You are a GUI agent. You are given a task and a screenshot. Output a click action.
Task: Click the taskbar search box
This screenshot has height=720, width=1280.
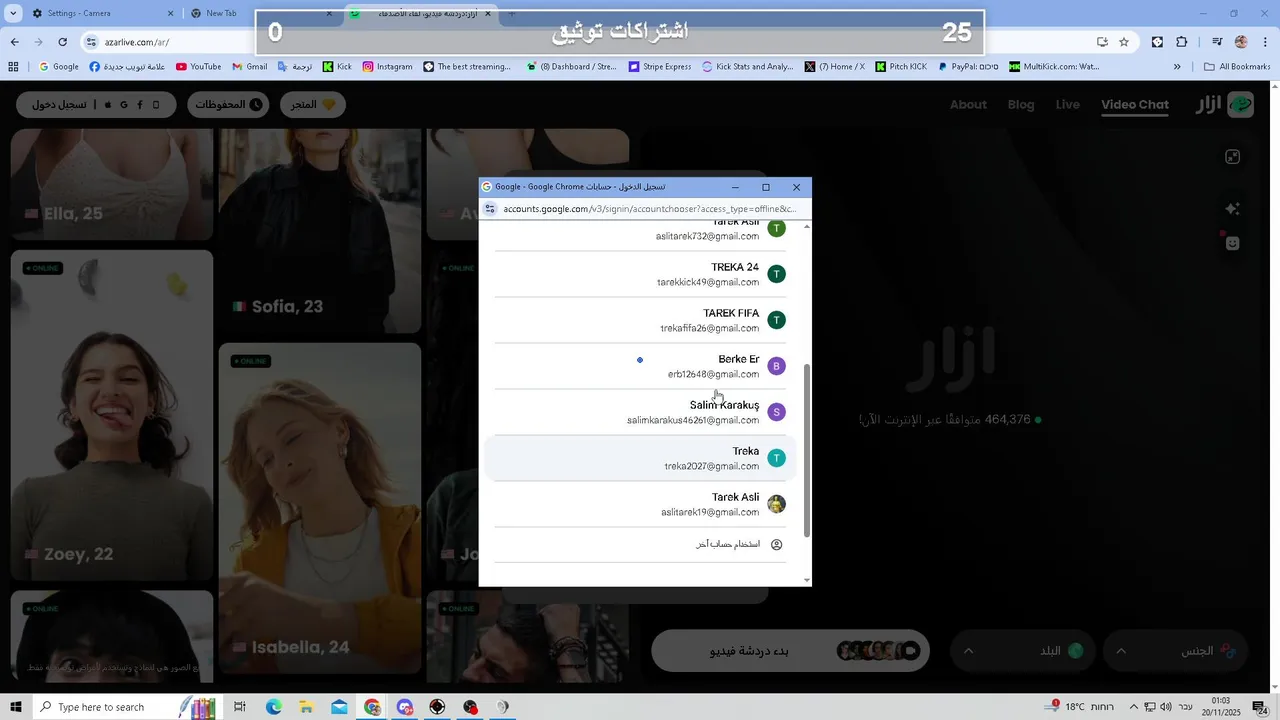tap(128, 707)
